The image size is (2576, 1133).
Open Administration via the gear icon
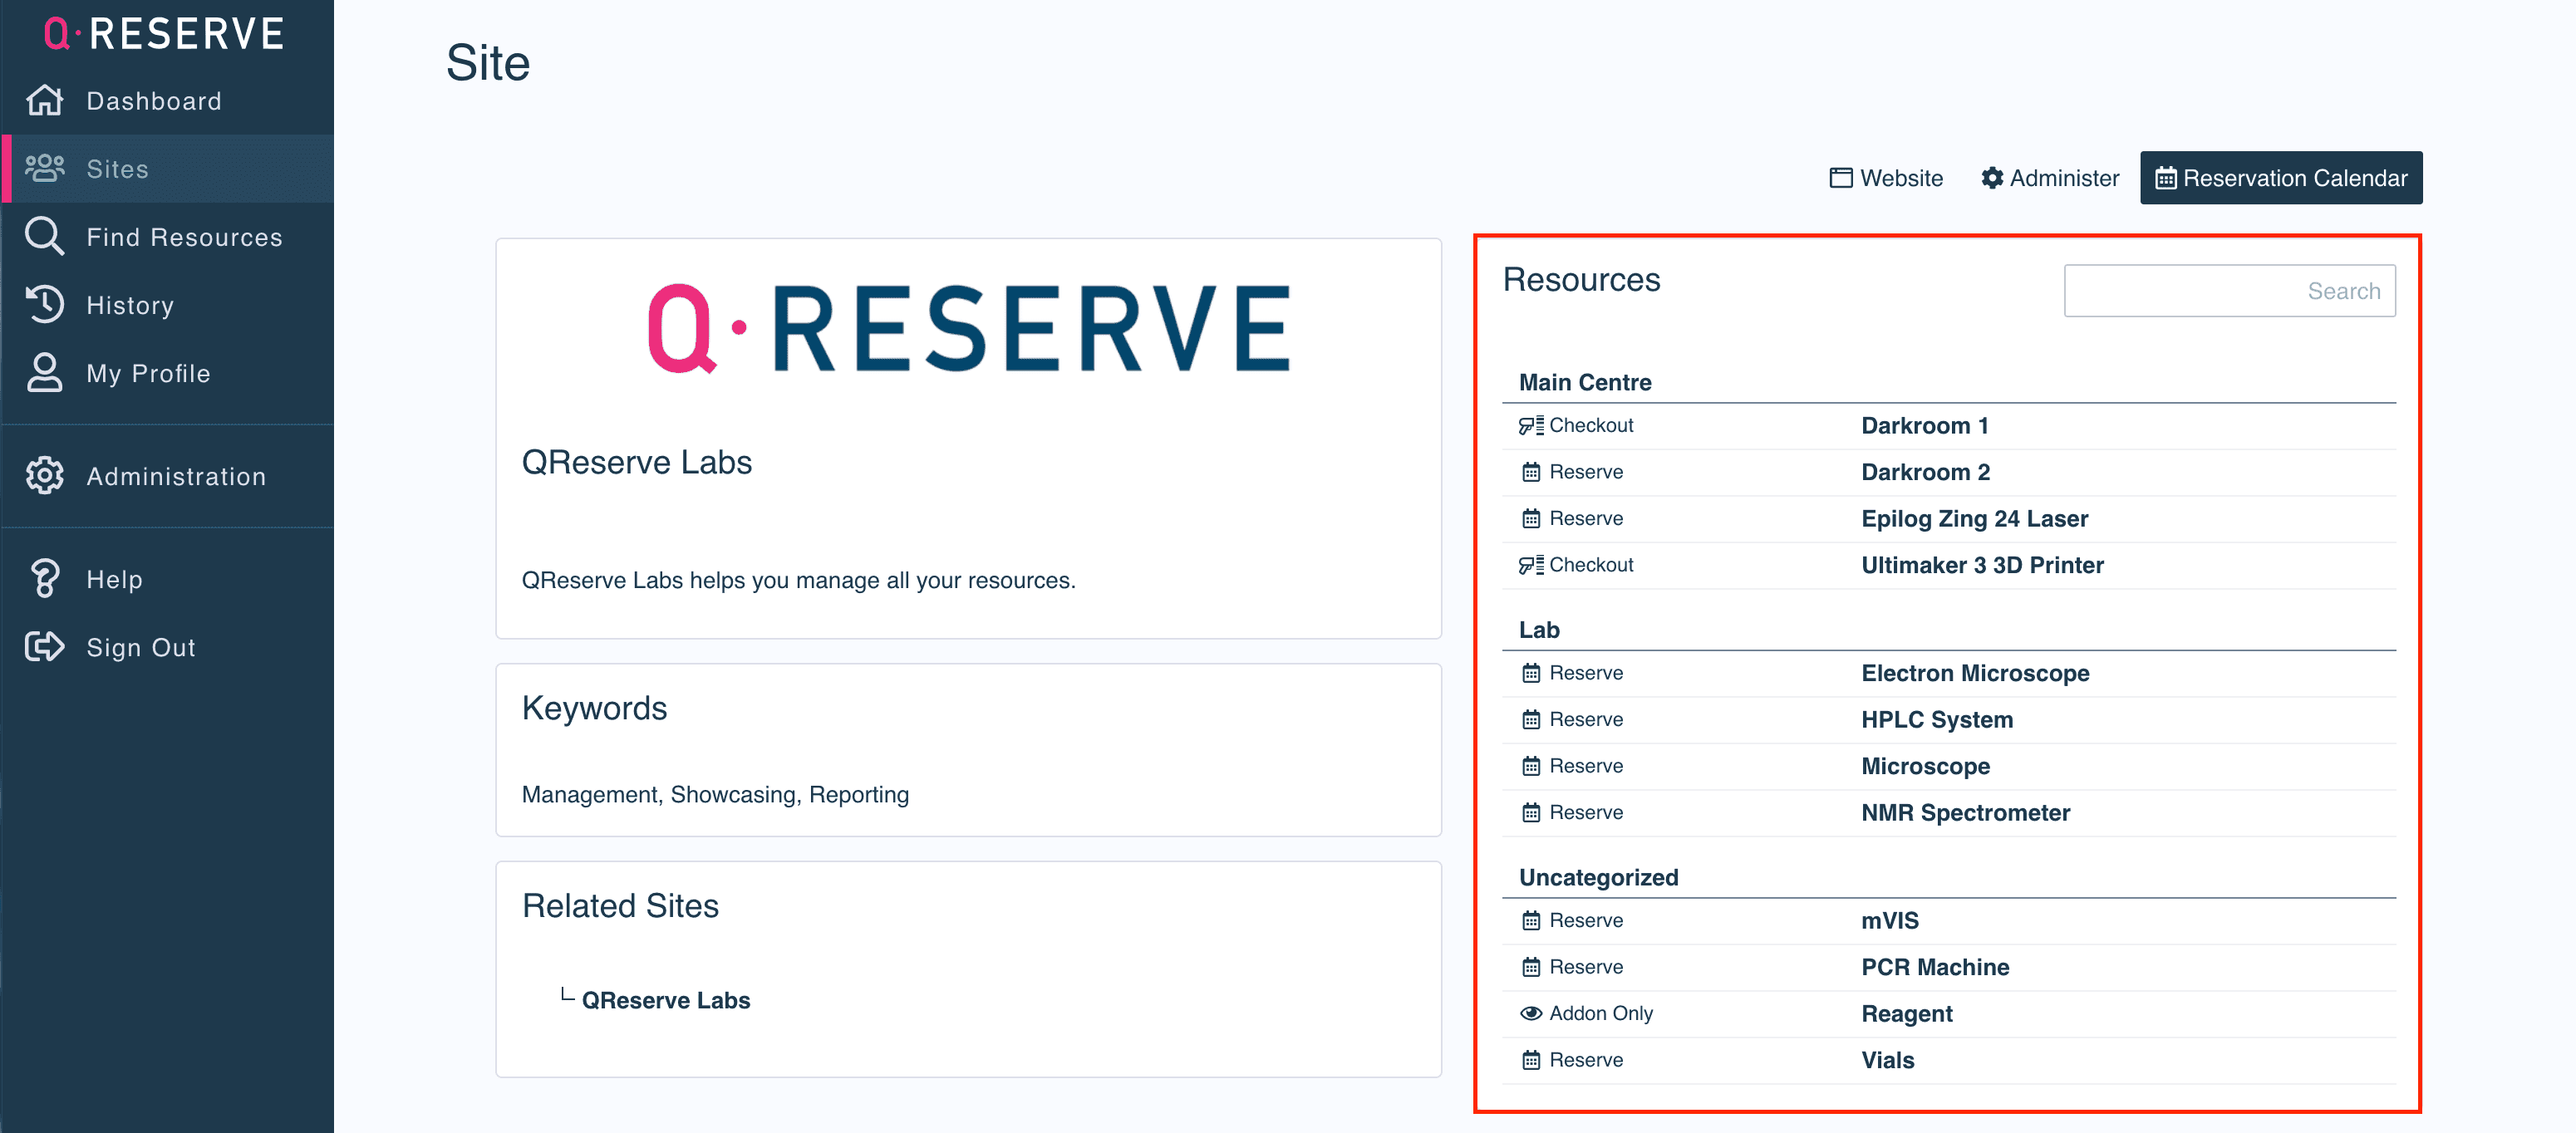point(45,476)
